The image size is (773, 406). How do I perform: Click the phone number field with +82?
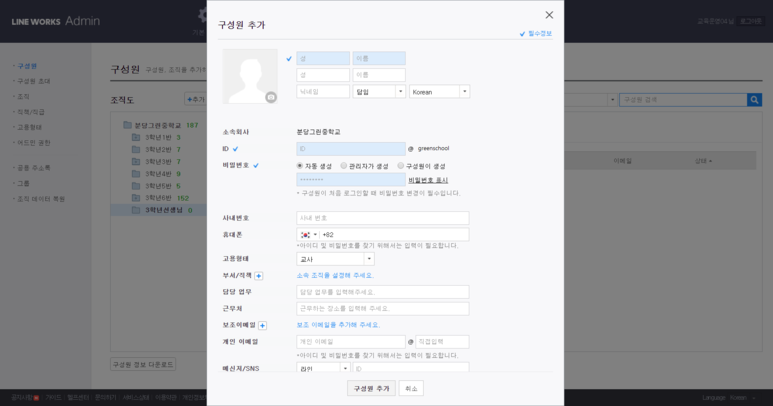coord(394,235)
